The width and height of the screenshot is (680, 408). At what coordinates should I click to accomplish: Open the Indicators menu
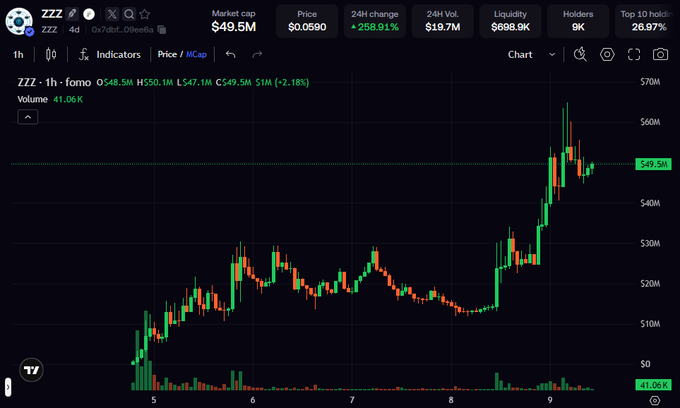[x=110, y=55]
